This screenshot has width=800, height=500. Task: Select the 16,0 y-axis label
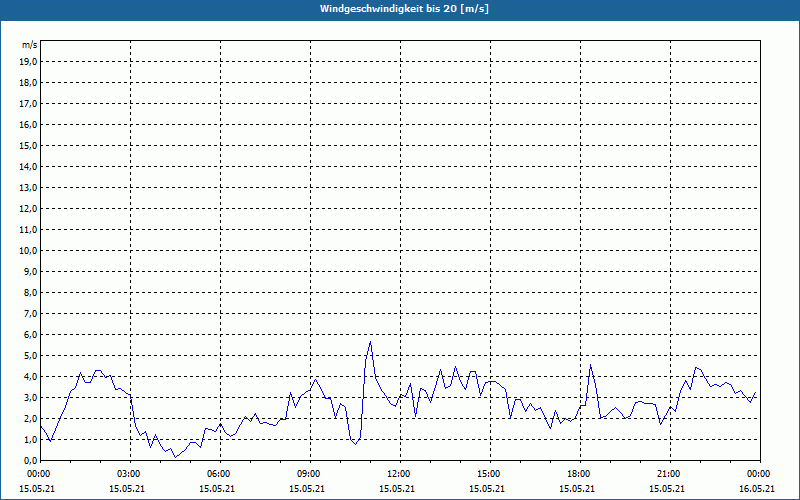coord(28,124)
